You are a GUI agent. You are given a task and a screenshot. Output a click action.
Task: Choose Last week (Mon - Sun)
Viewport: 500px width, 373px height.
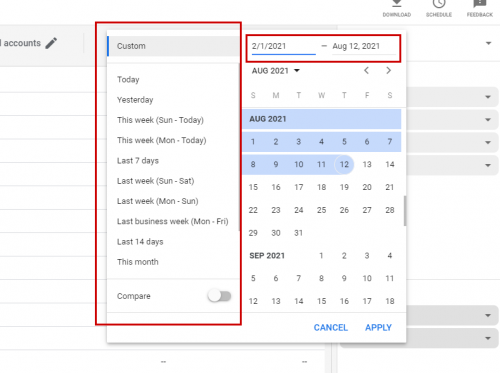pyautogui.click(x=158, y=201)
